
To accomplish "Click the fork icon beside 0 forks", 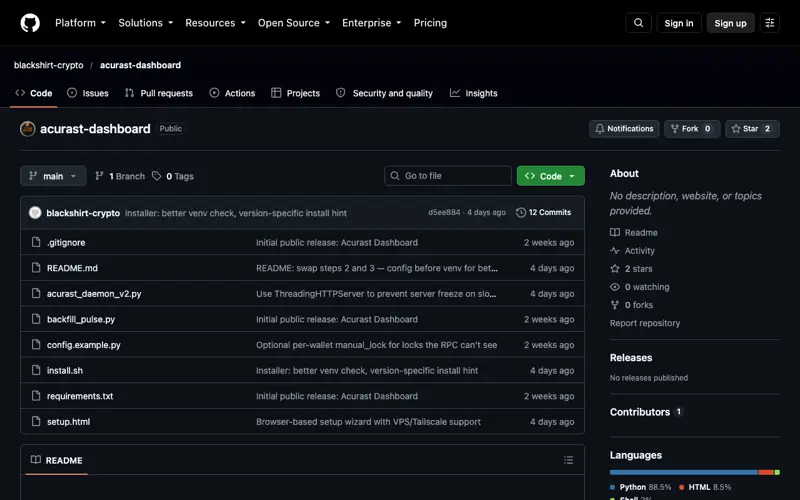I will 615,305.
